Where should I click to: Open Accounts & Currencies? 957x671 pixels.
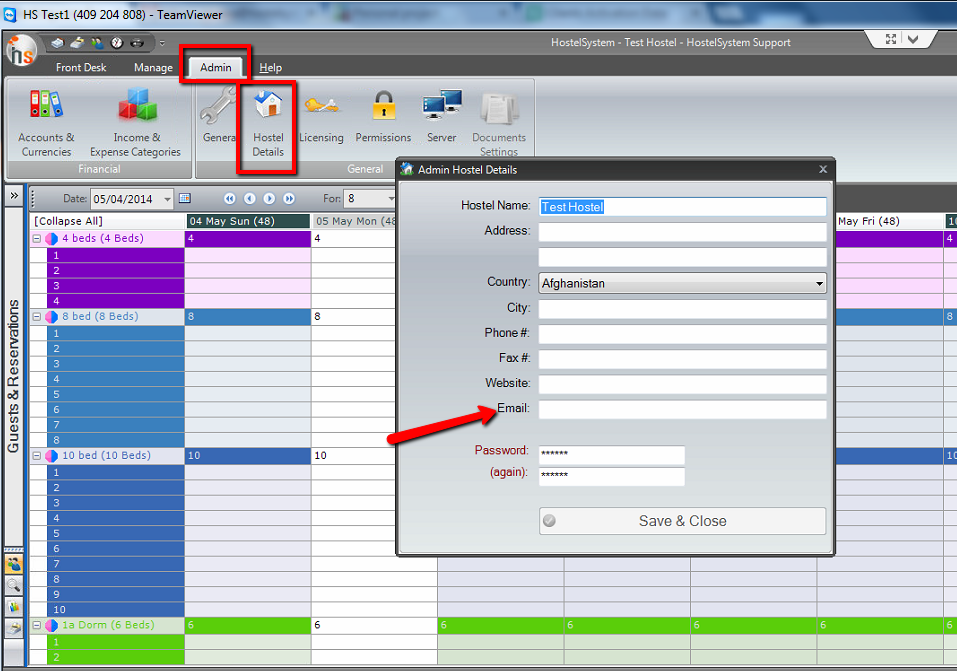click(x=46, y=122)
